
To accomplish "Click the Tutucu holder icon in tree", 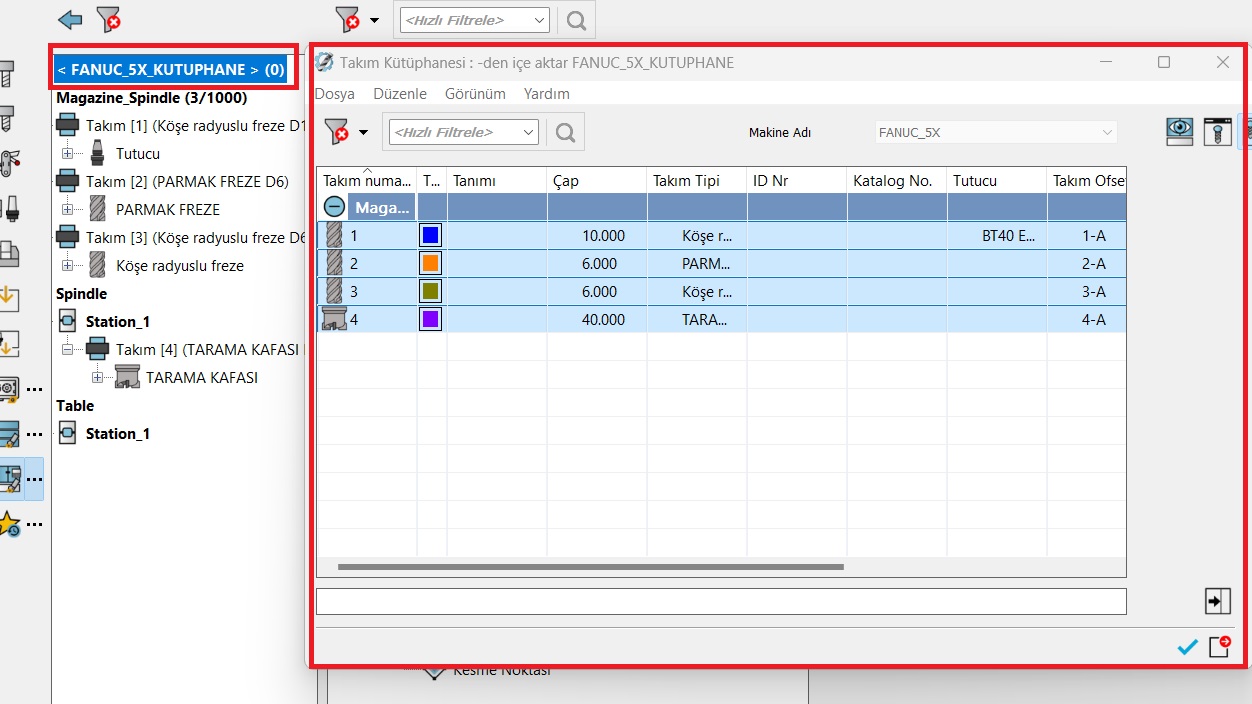I will [97, 154].
